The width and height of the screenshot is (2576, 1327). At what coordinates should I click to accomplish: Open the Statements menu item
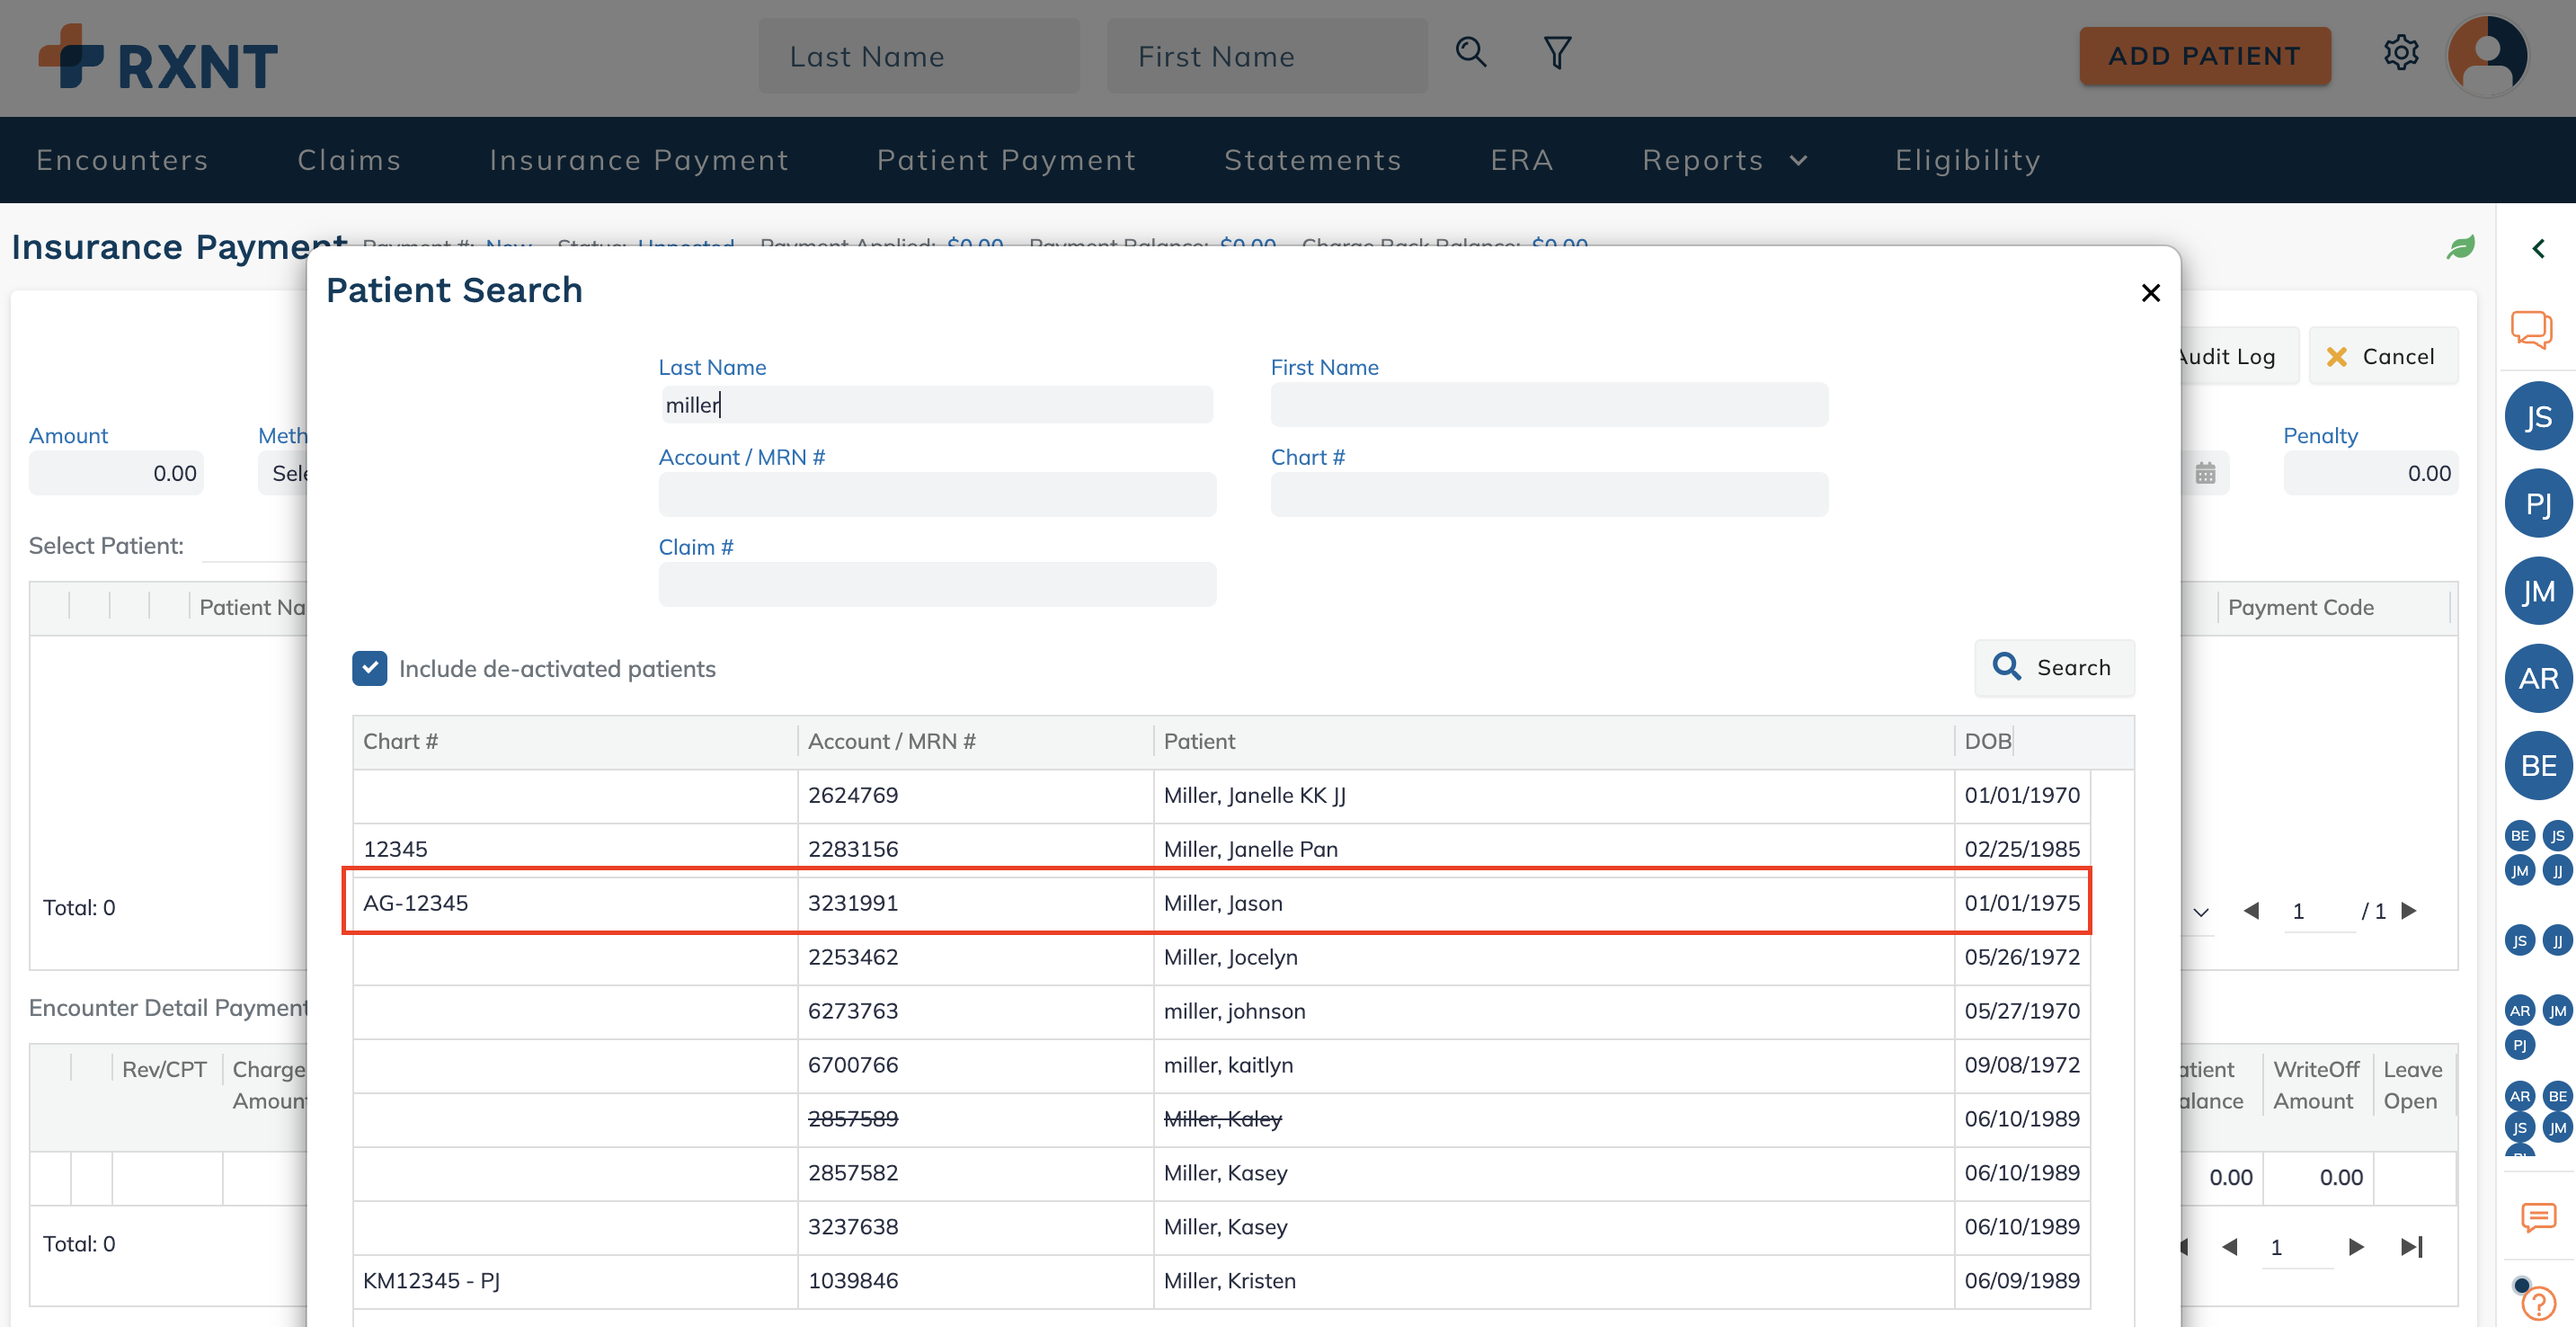(x=1313, y=159)
